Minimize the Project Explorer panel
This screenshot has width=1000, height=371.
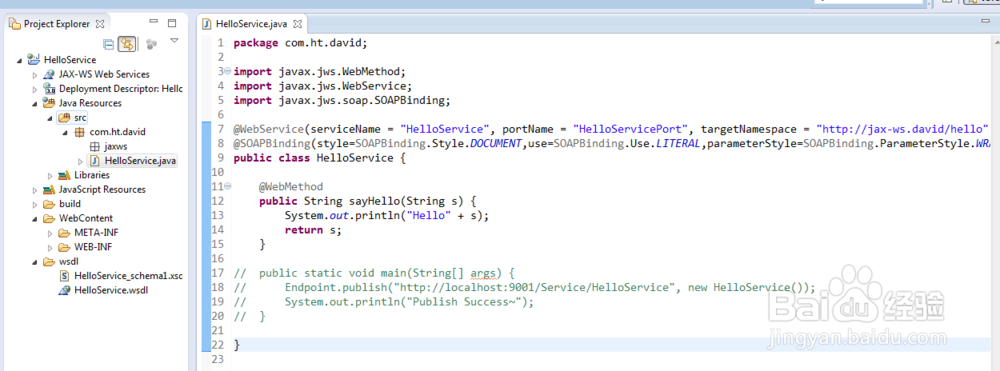tap(154, 22)
